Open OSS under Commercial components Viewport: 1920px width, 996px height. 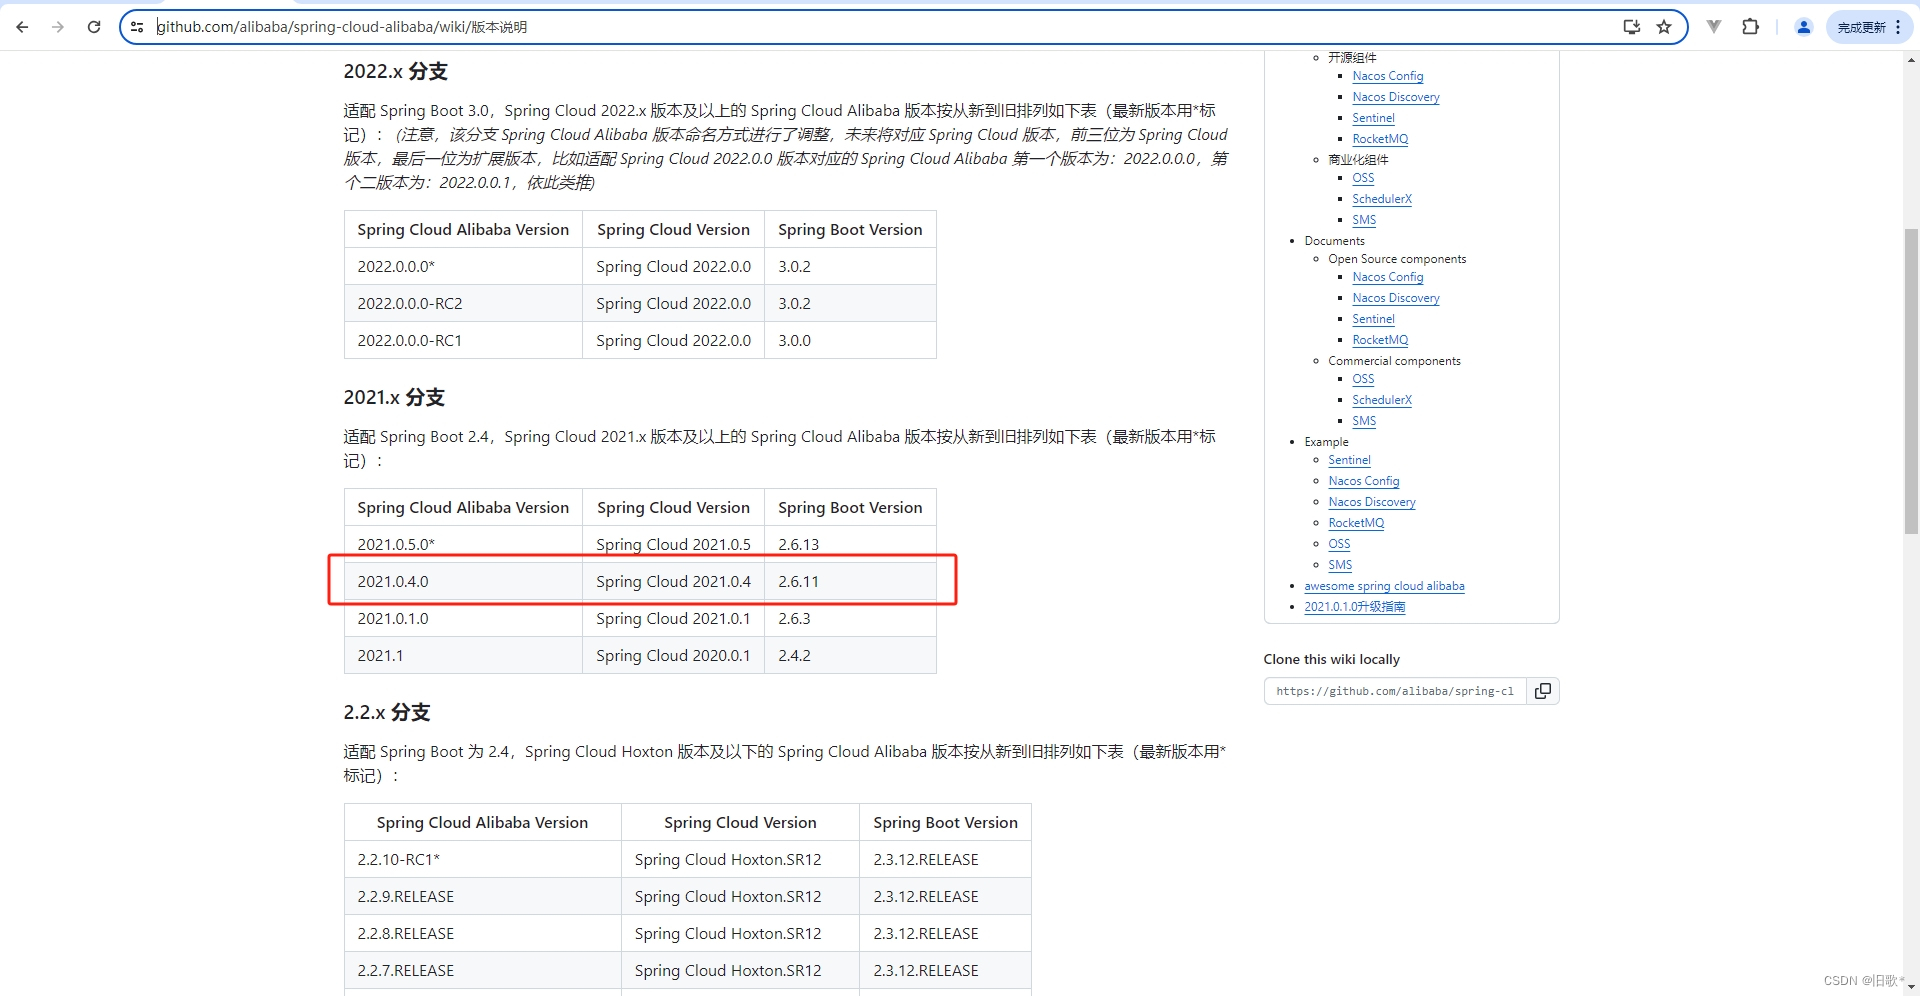coord(1363,379)
